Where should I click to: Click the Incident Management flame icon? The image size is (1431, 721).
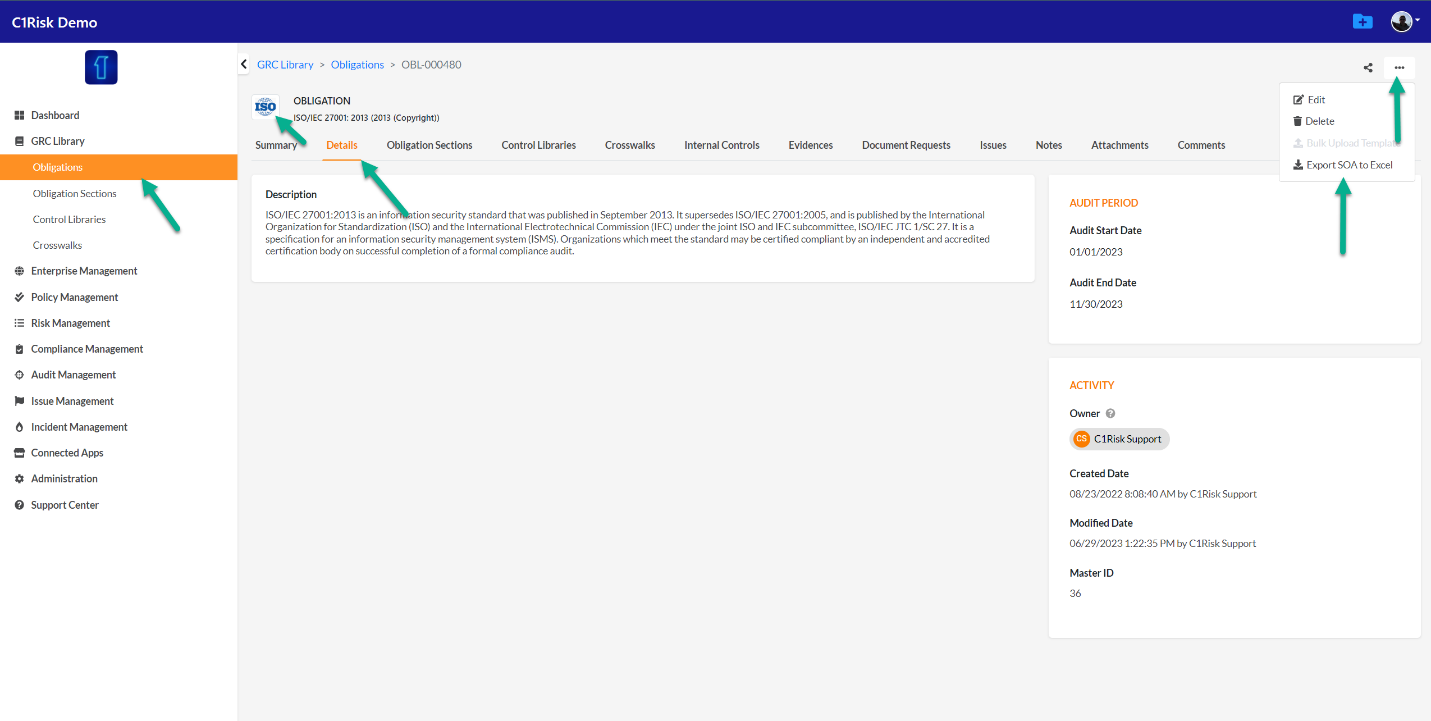[x=19, y=427]
